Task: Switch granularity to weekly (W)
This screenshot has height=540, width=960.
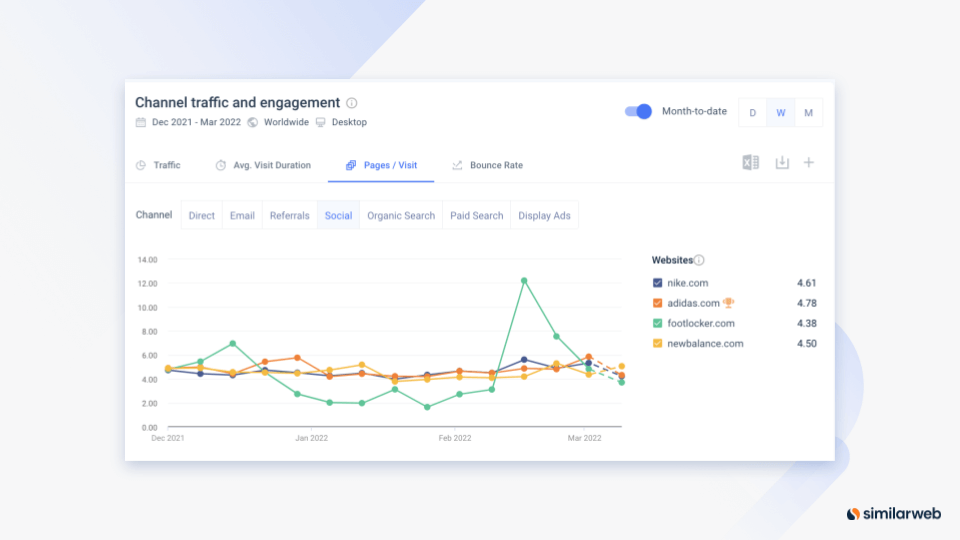Action: tap(781, 113)
